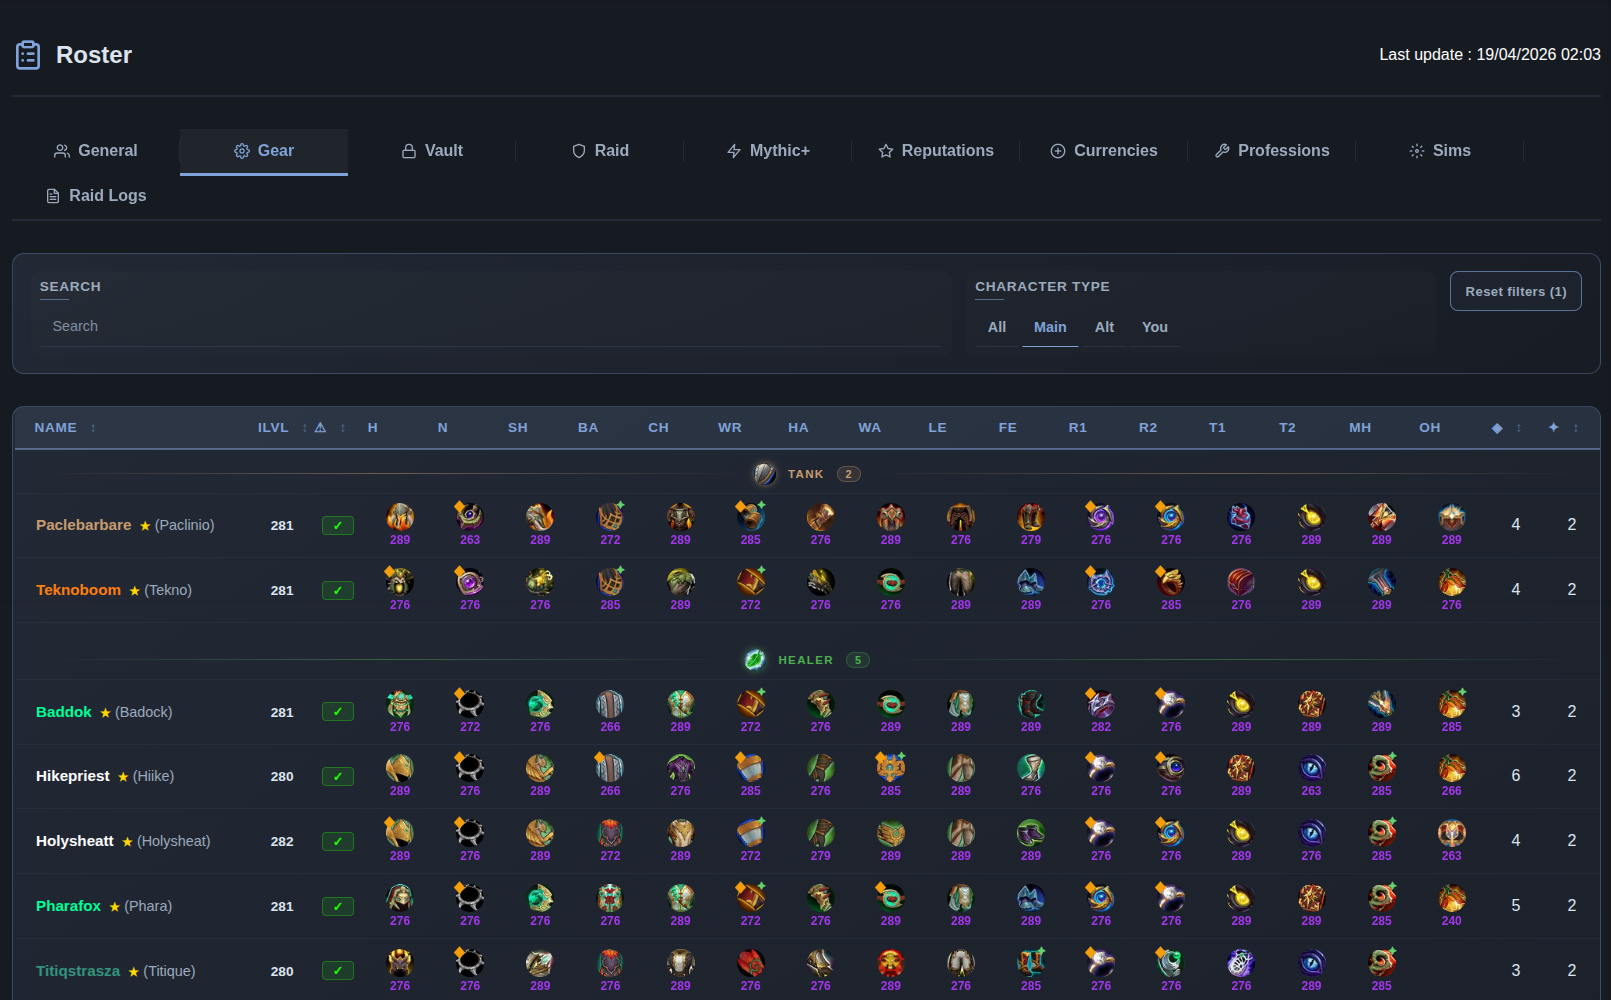
Task: Open the Raid tab
Action: [x=600, y=151]
